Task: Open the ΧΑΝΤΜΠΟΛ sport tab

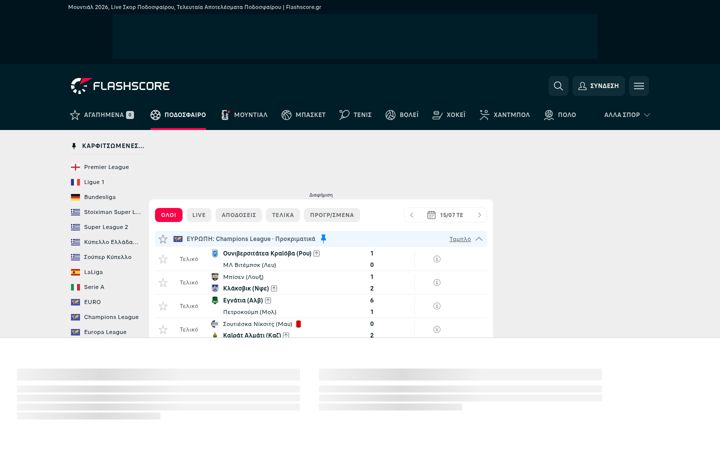Action: pyautogui.click(x=505, y=115)
